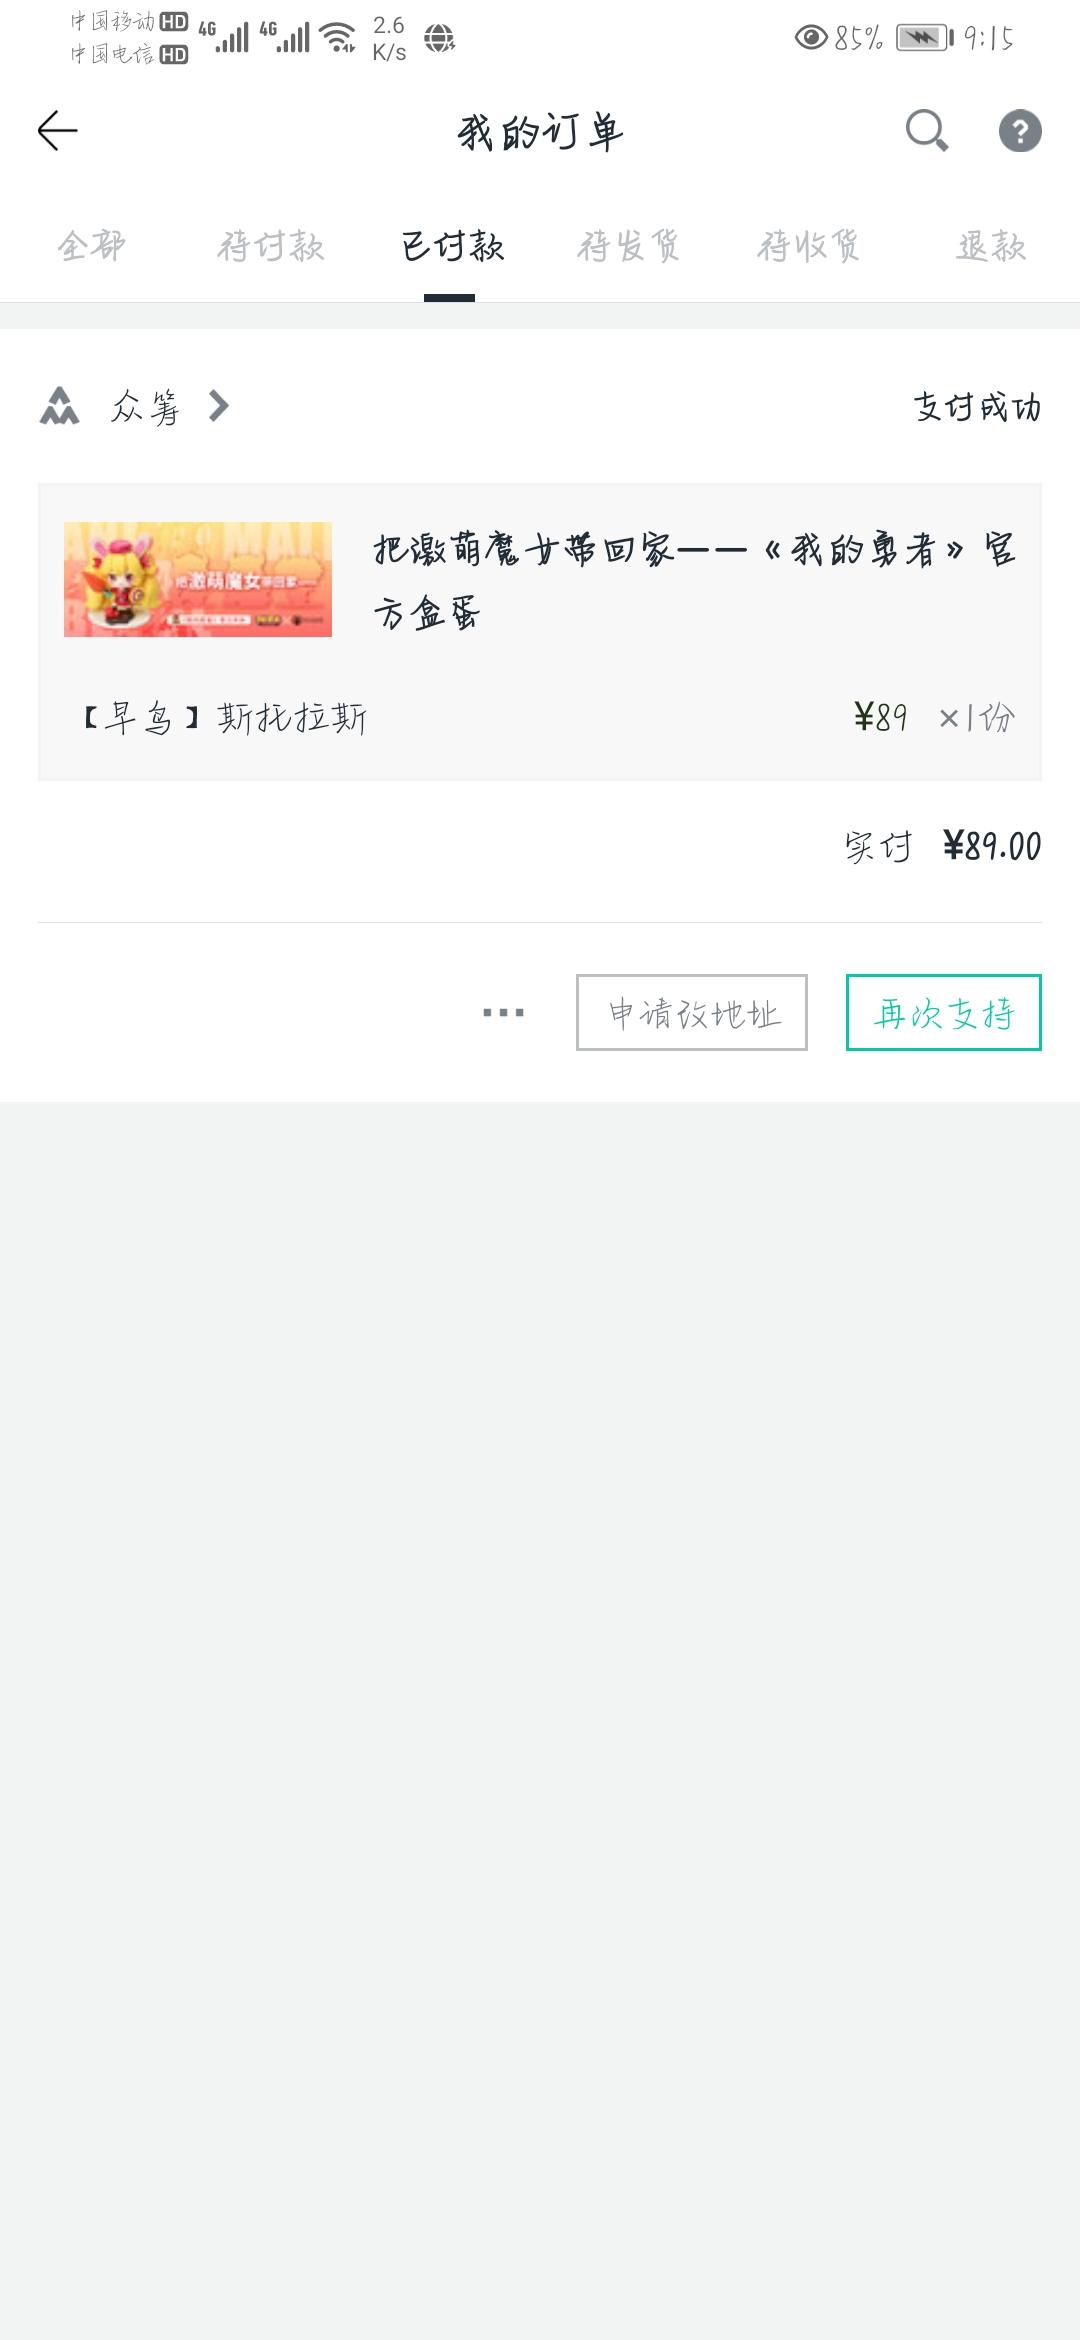Open the 退款 tab
The width and height of the screenshot is (1080, 2340).
click(991, 246)
